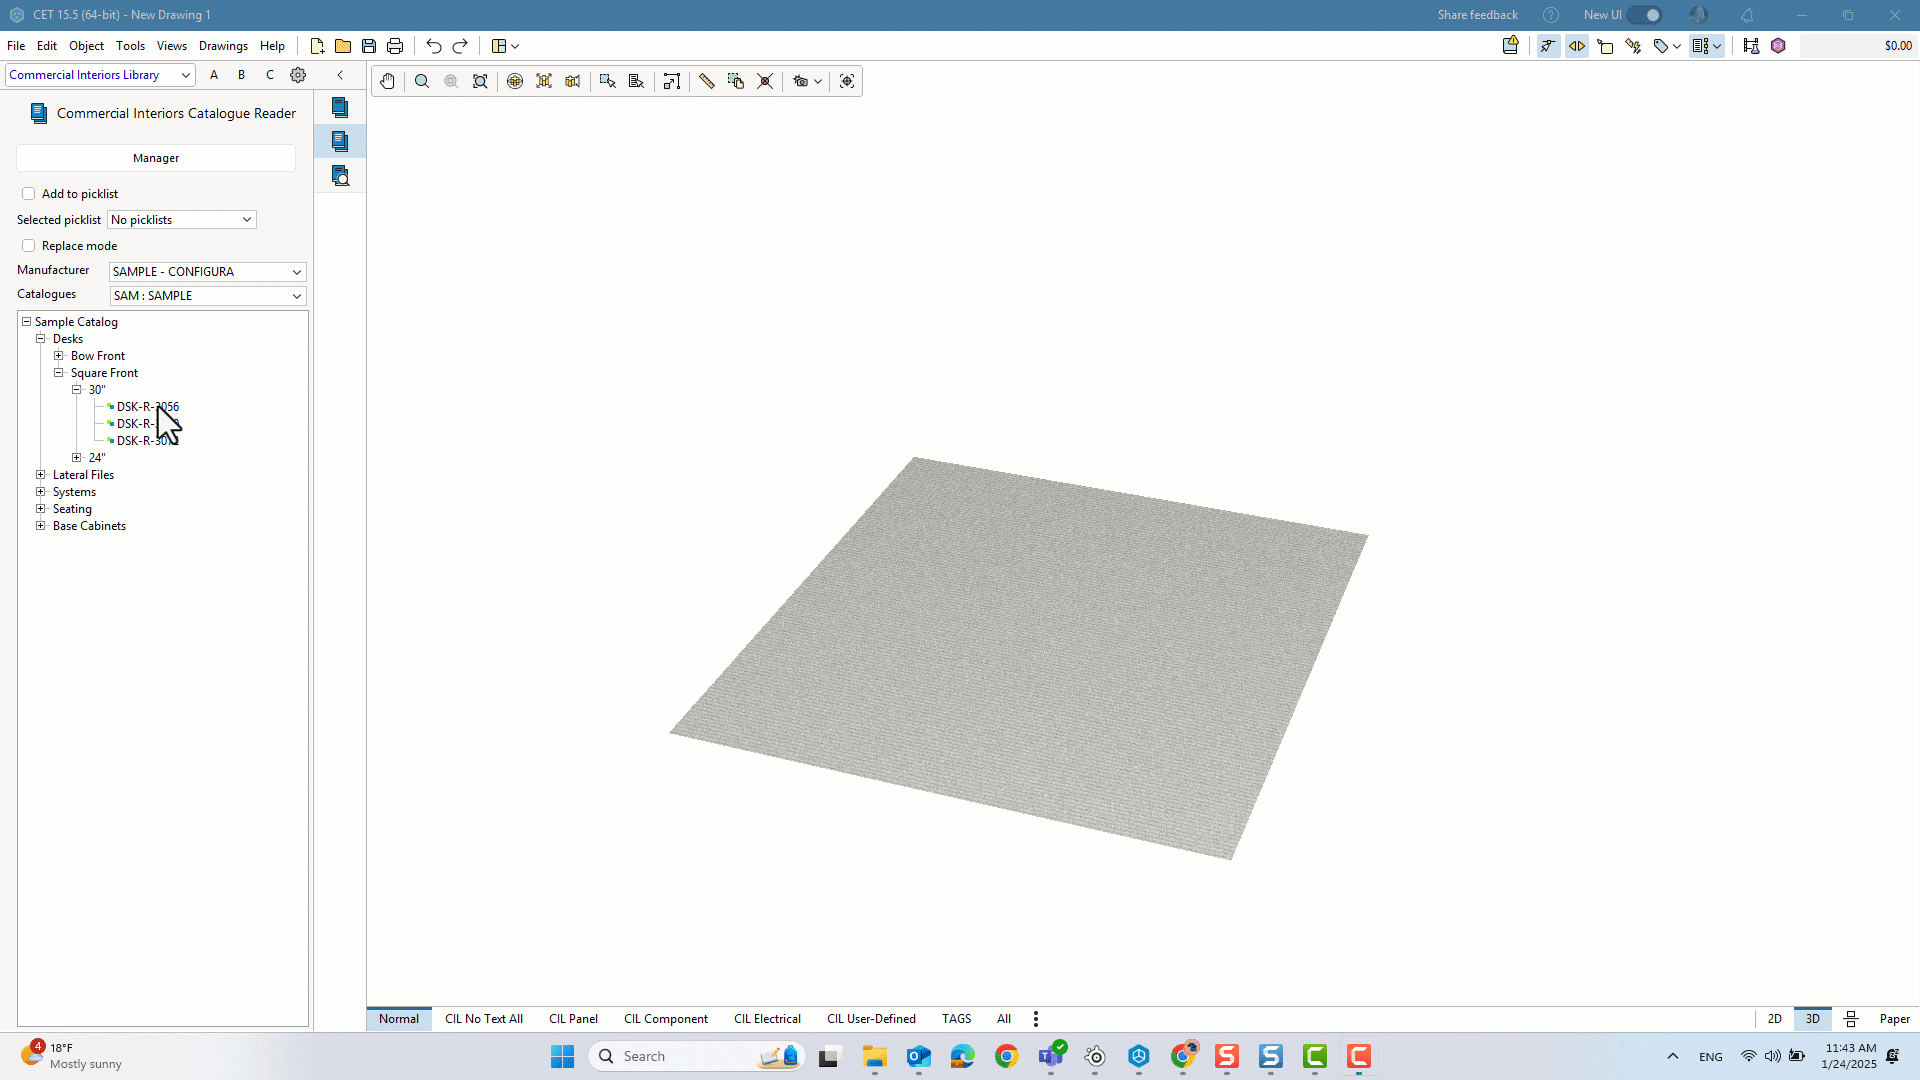The image size is (1920, 1080).
Task: Click the Share feedback link
Action: click(1477, 15)
